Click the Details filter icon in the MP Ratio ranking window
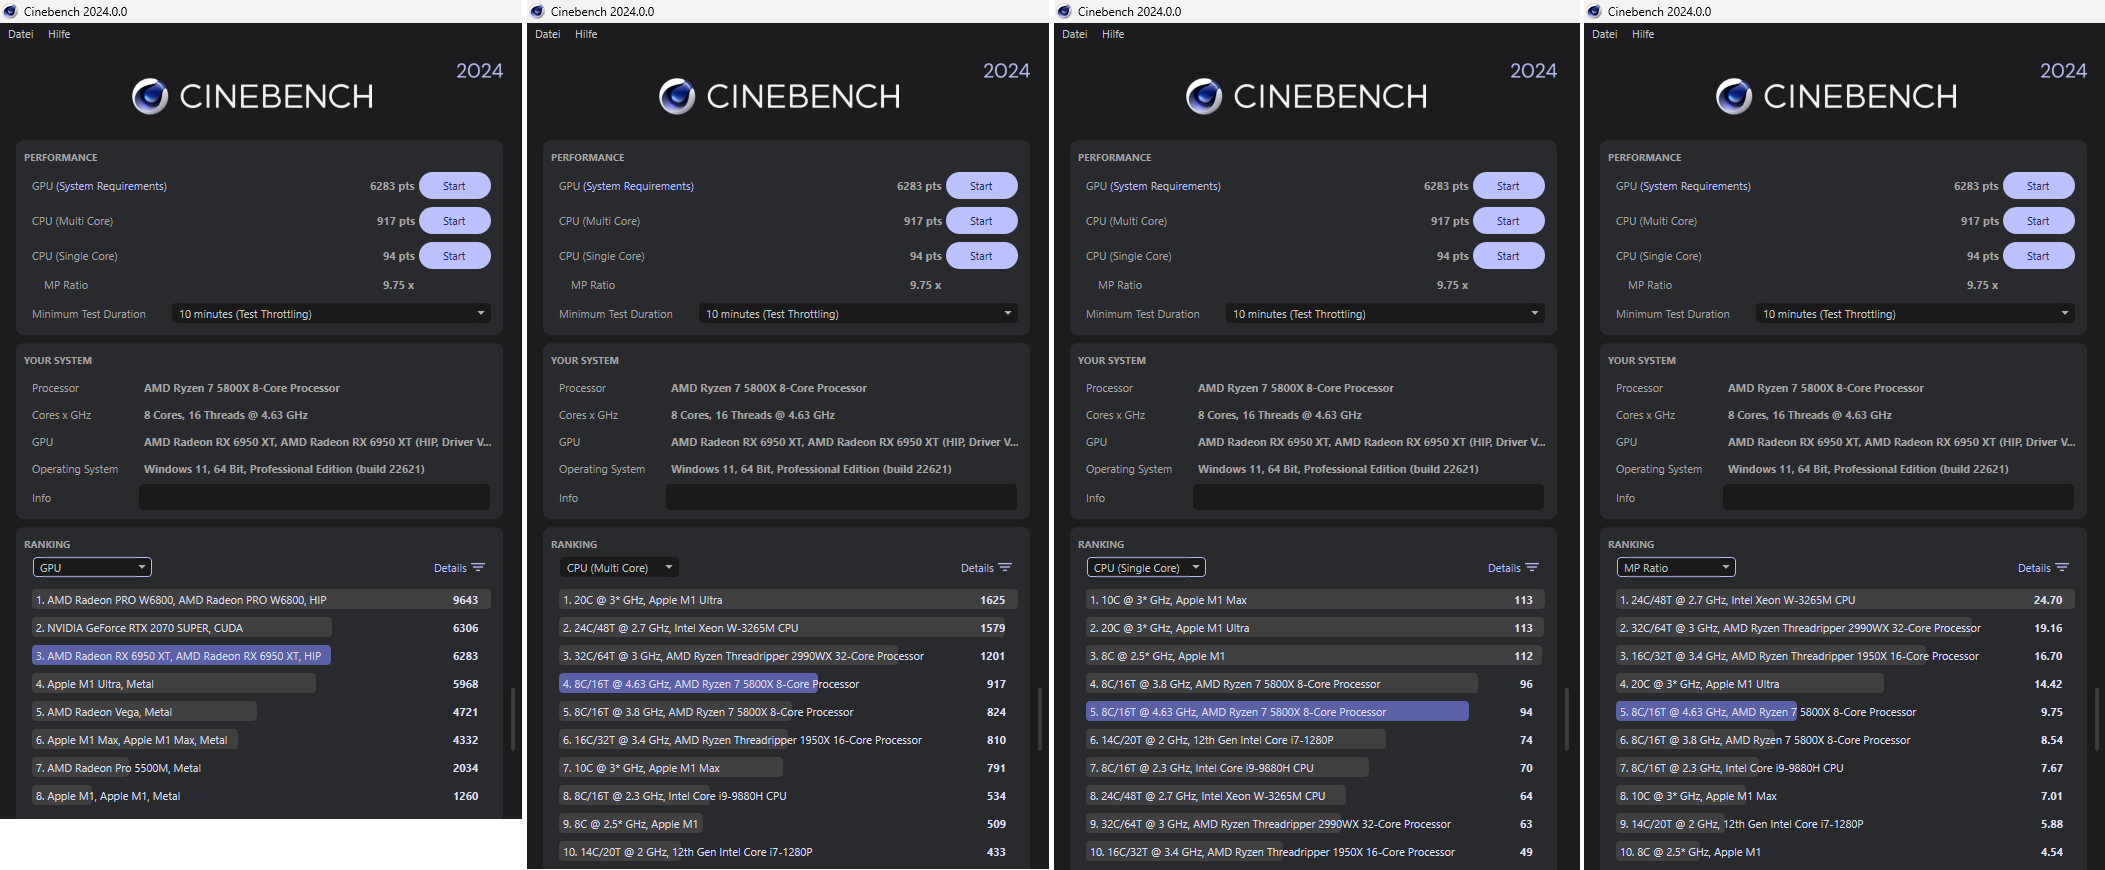This screenshot has width=2105, height=870. point(2062,567)
